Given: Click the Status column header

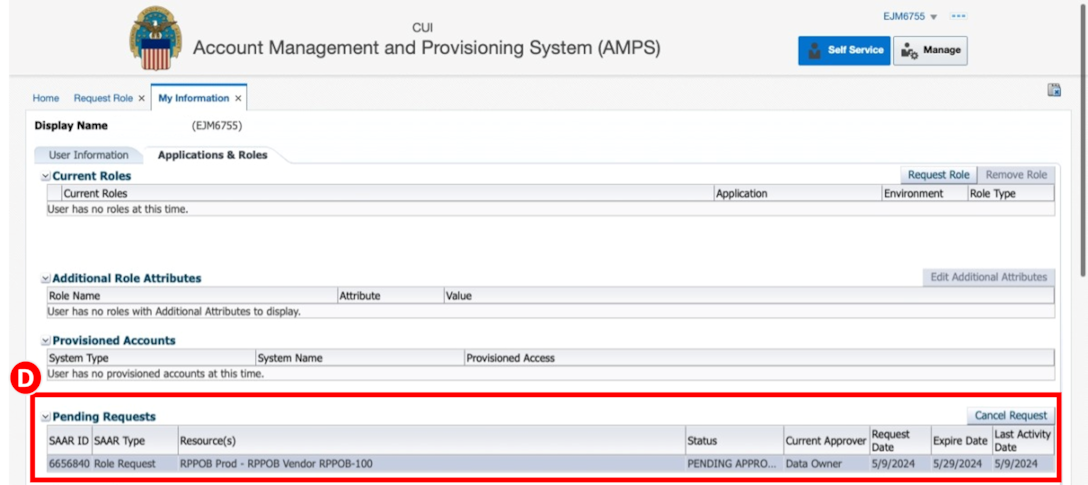Looking at the screenshot, I should [x=734, y=441].
